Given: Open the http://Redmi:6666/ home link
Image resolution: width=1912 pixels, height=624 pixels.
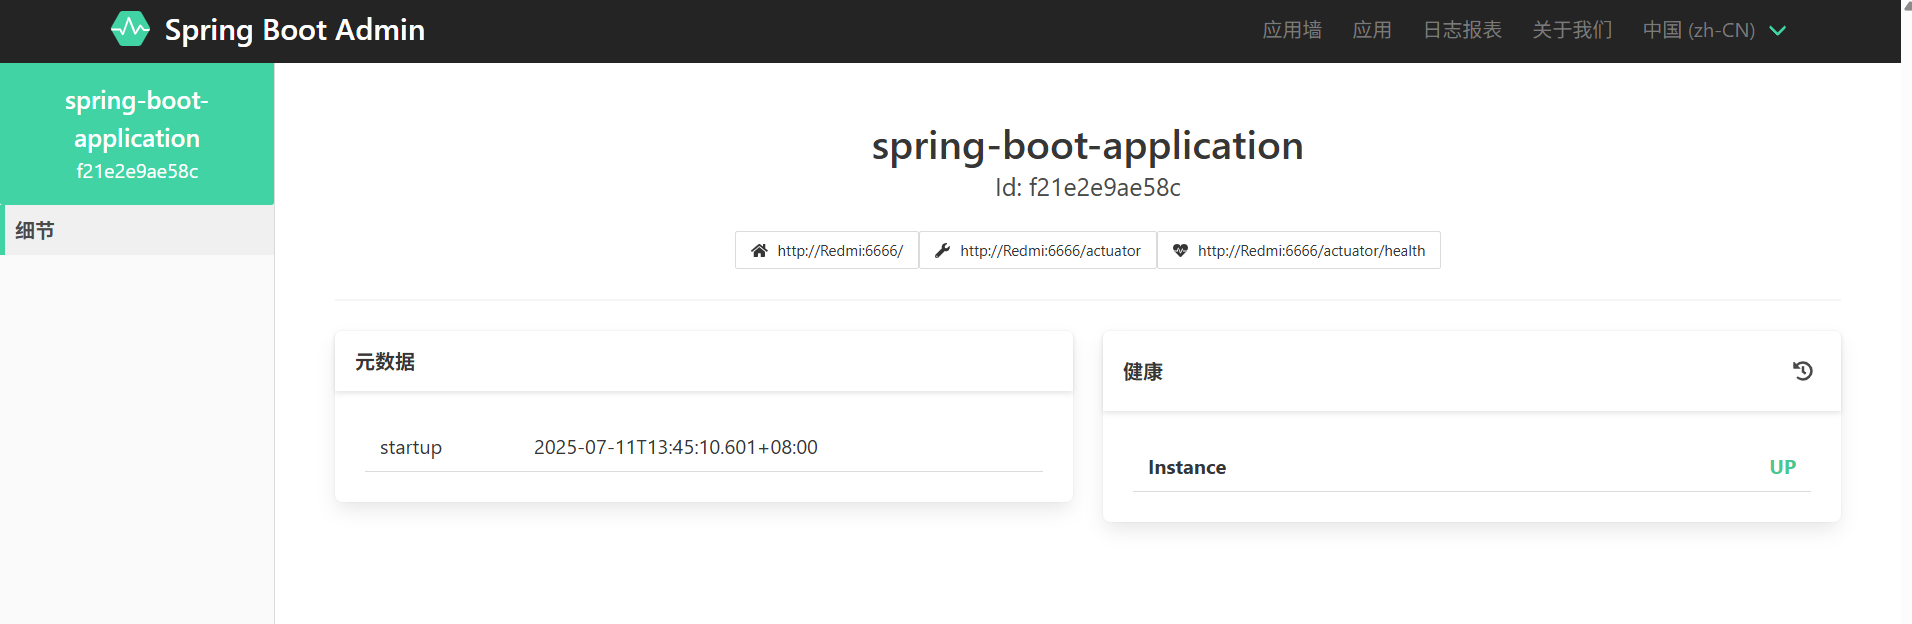Looking at the screenshot, I should click(x=827, y=250).
